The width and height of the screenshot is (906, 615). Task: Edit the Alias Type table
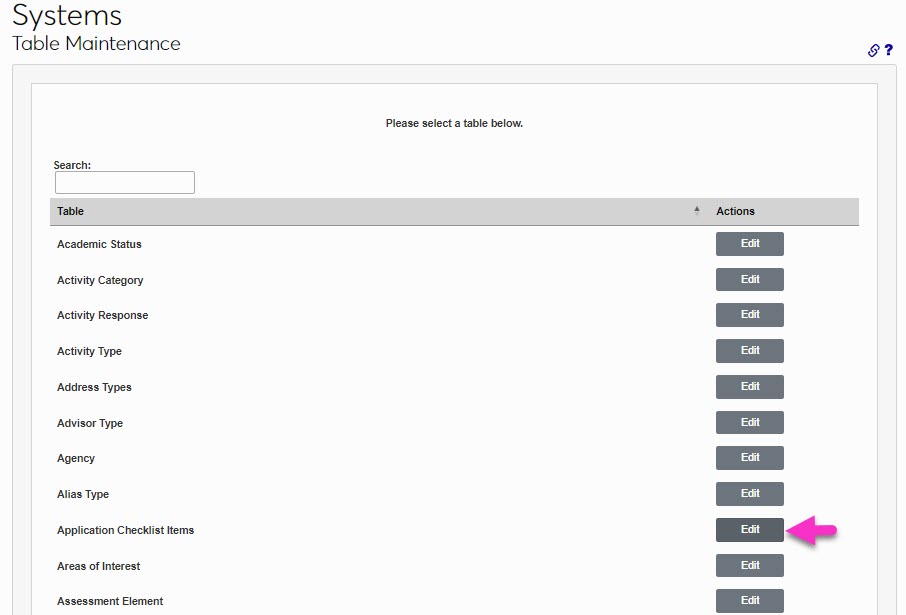pos(749,493)
